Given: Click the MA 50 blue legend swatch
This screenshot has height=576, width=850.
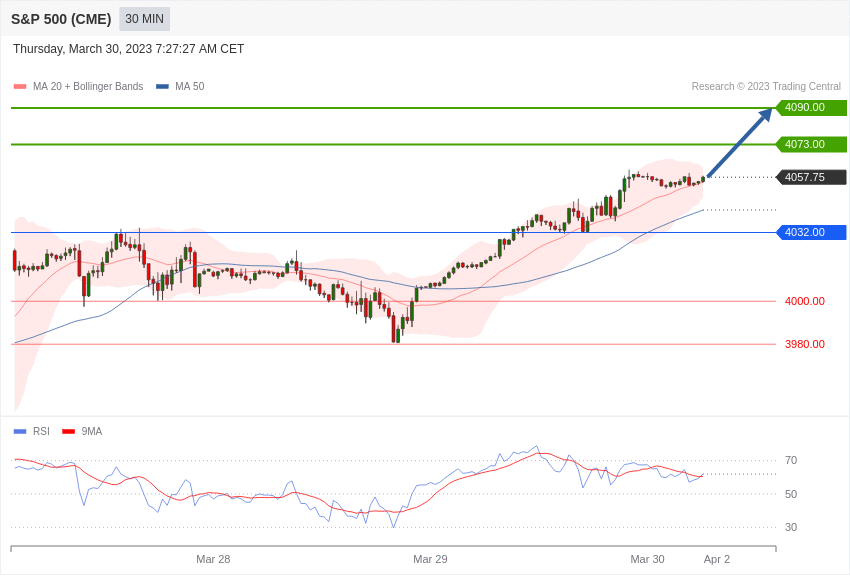Looking at the screenshot, I should tap(162, 87).
